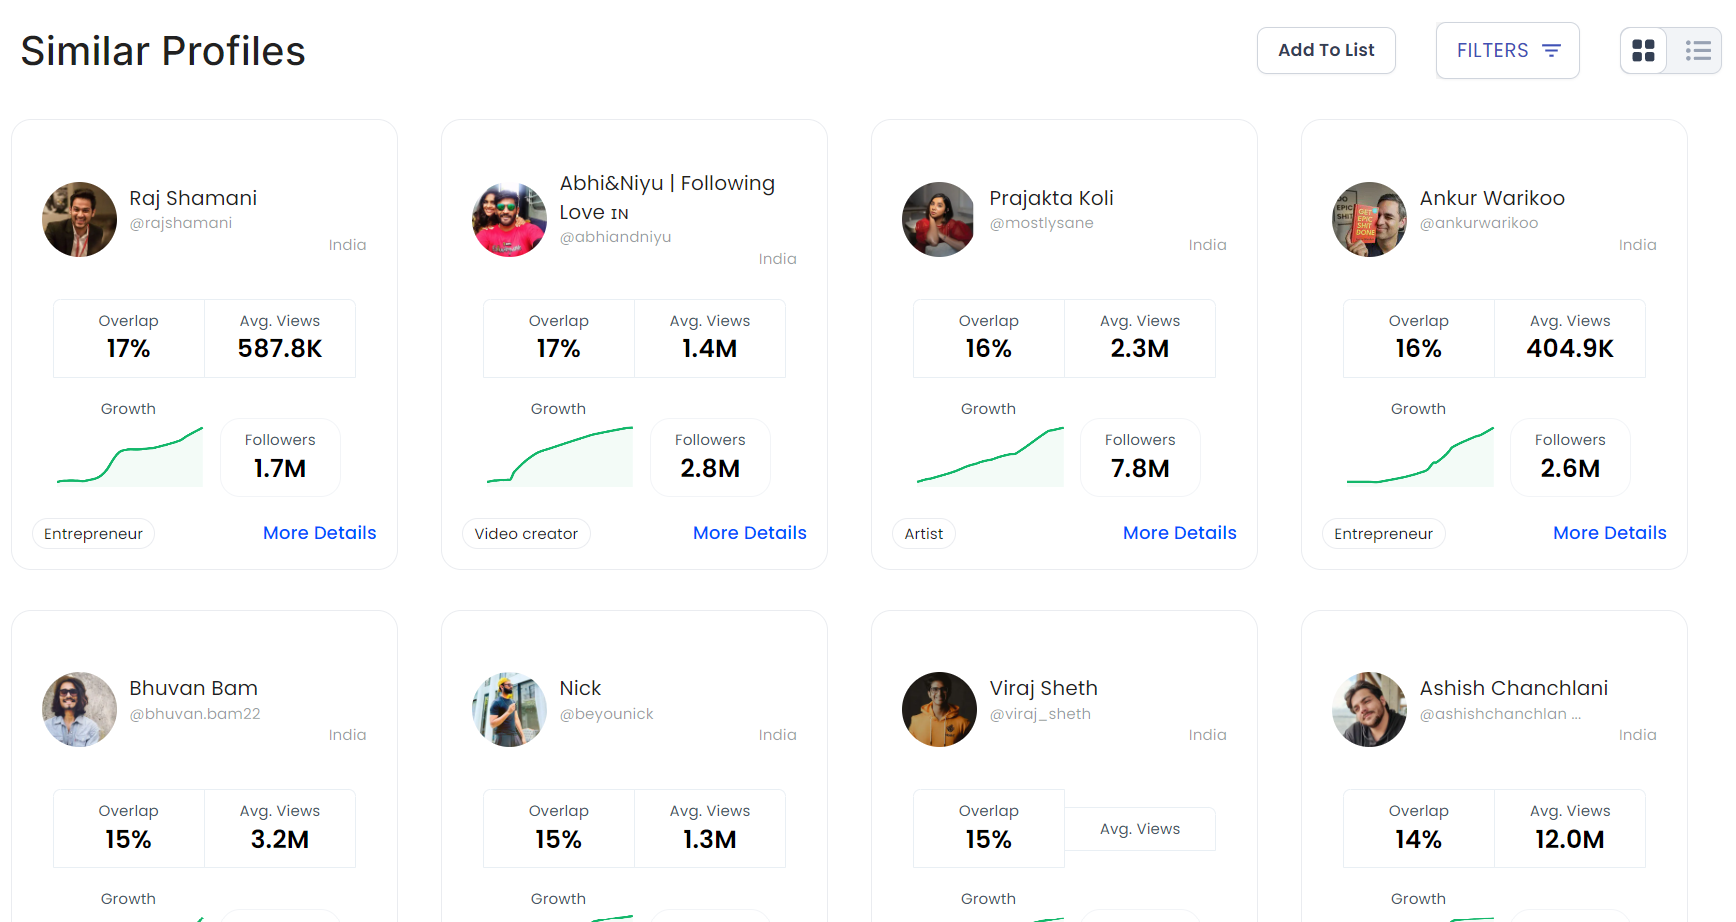Open Nick's profile picture
The height and width of the screenshot is (922, 1736).
tap(509, 709)
